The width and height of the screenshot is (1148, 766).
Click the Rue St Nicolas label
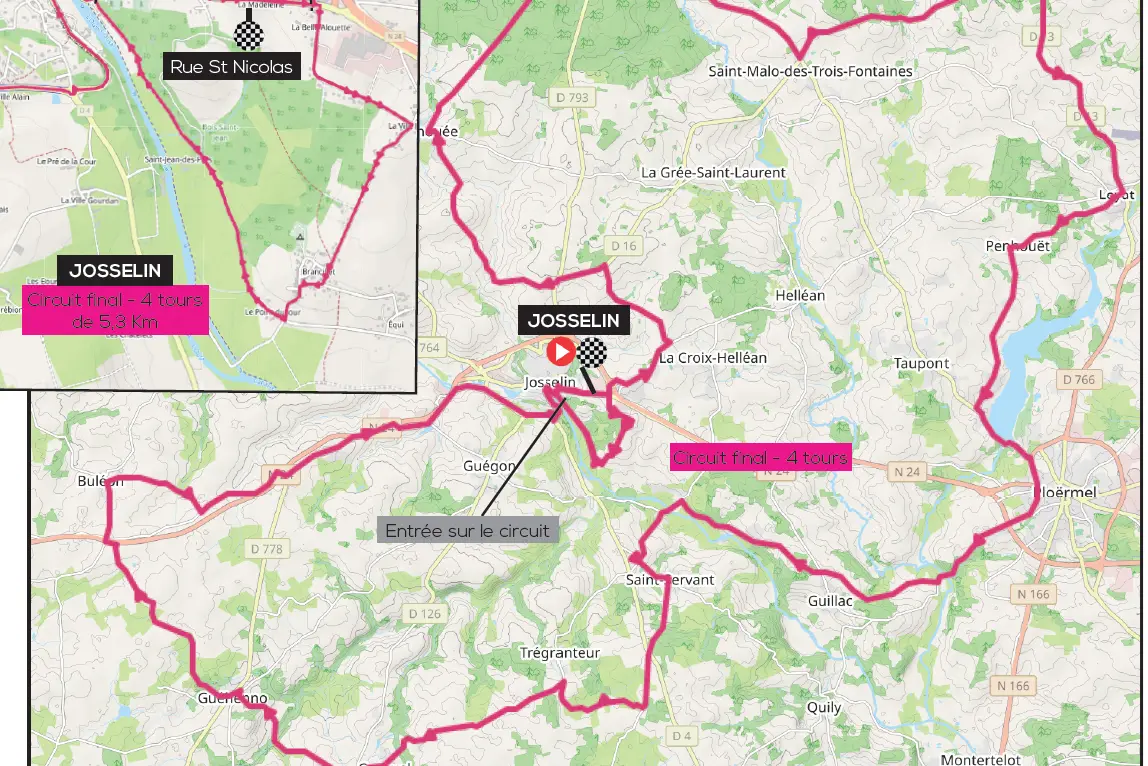tap(231, 67)
